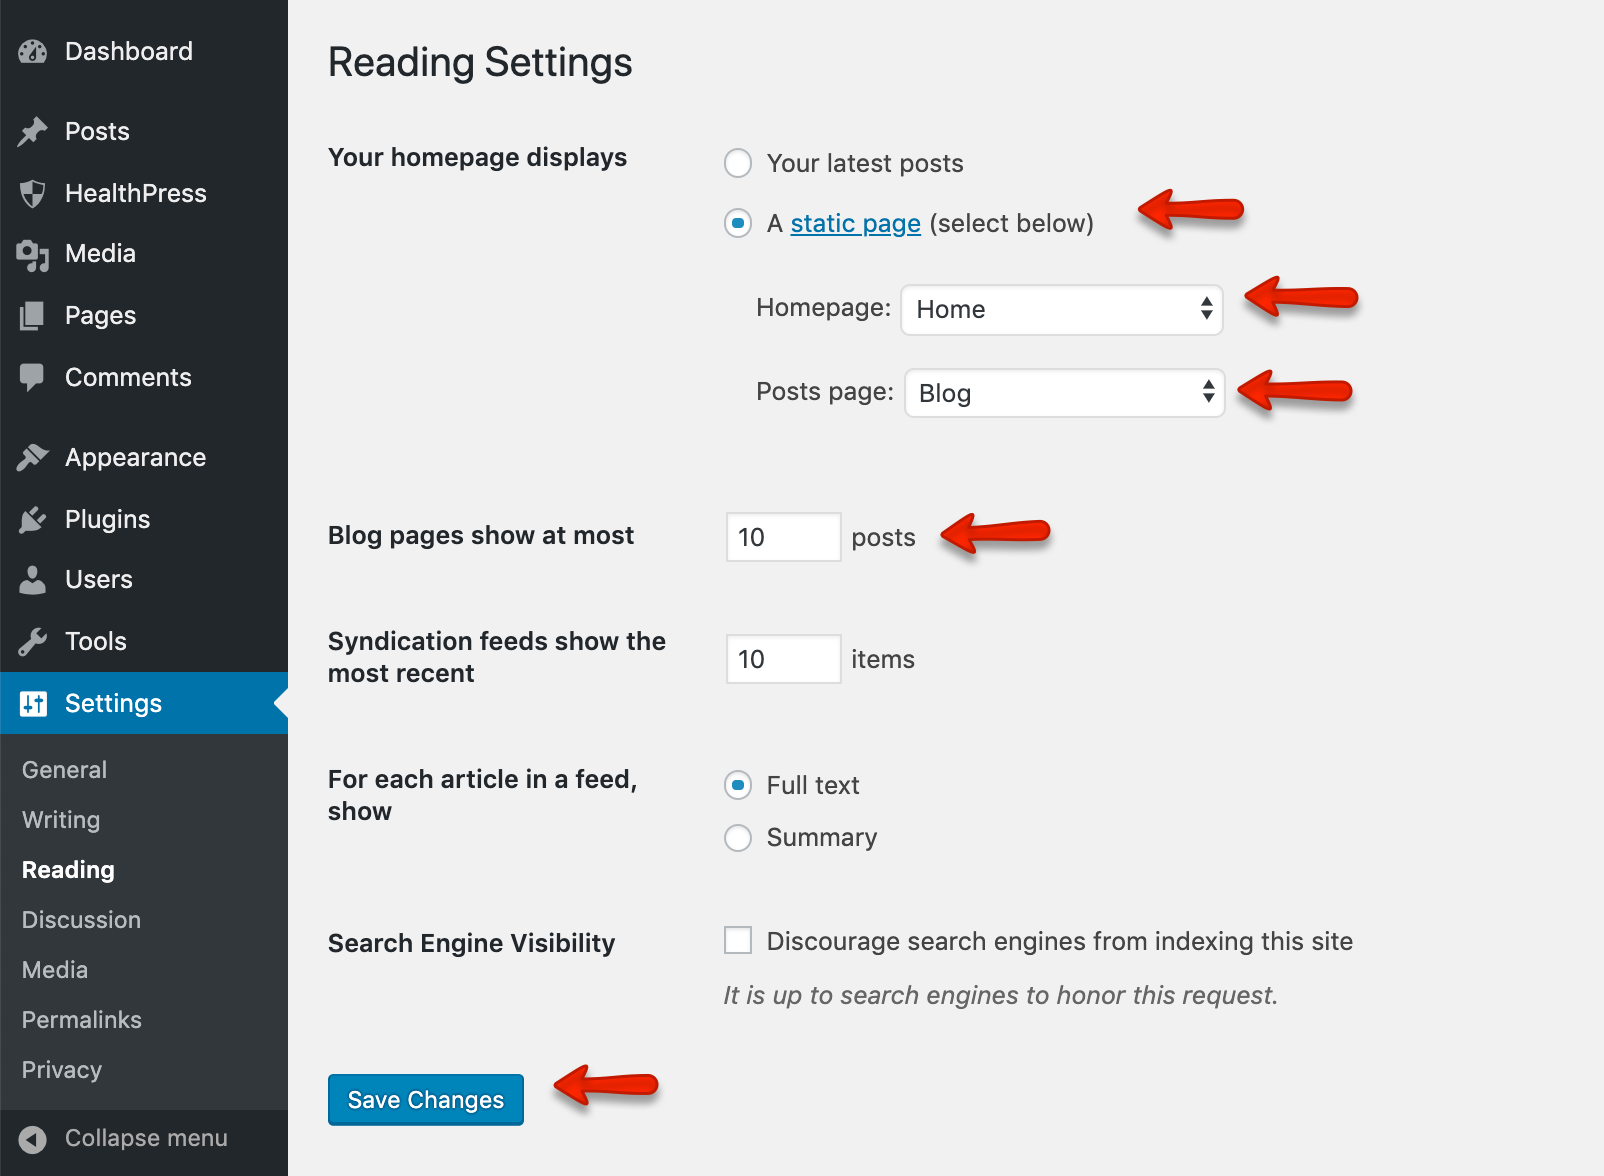Click the Plugins plug icon

tap(33, 520)
